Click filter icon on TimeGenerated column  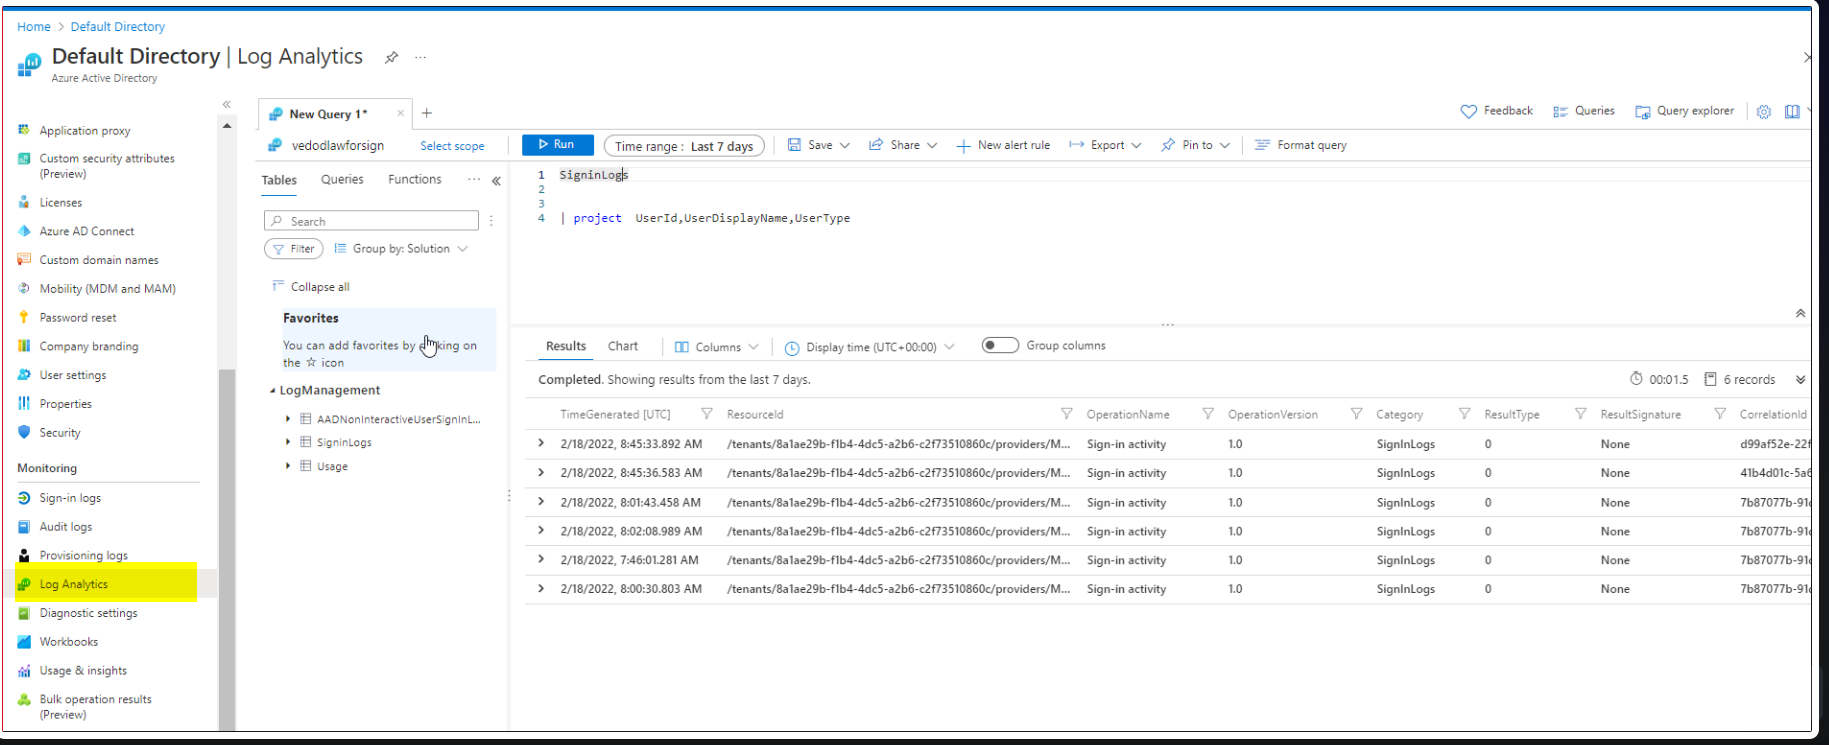(x=707, y=414)
